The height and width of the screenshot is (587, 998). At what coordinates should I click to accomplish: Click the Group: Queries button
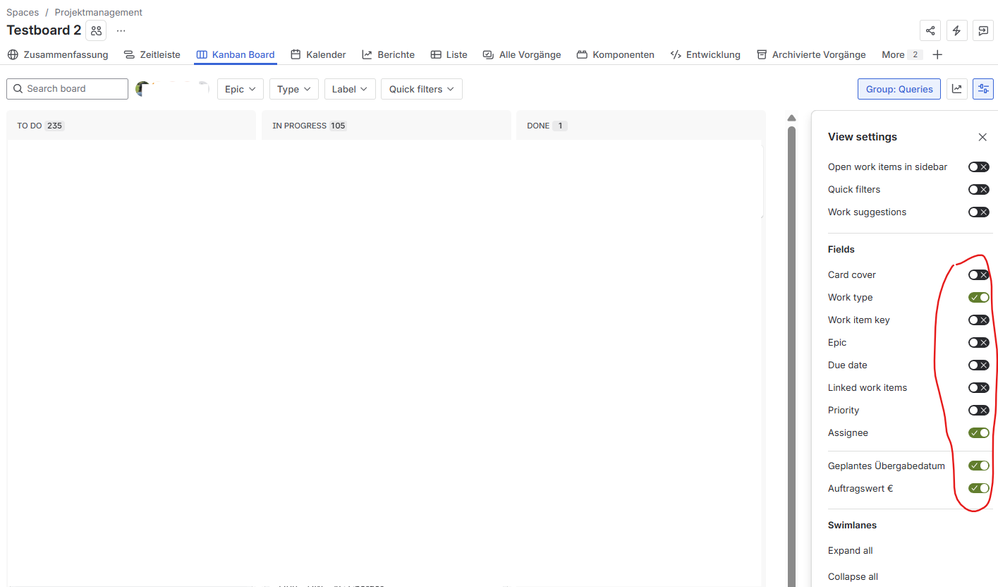[x=898, y=89]
